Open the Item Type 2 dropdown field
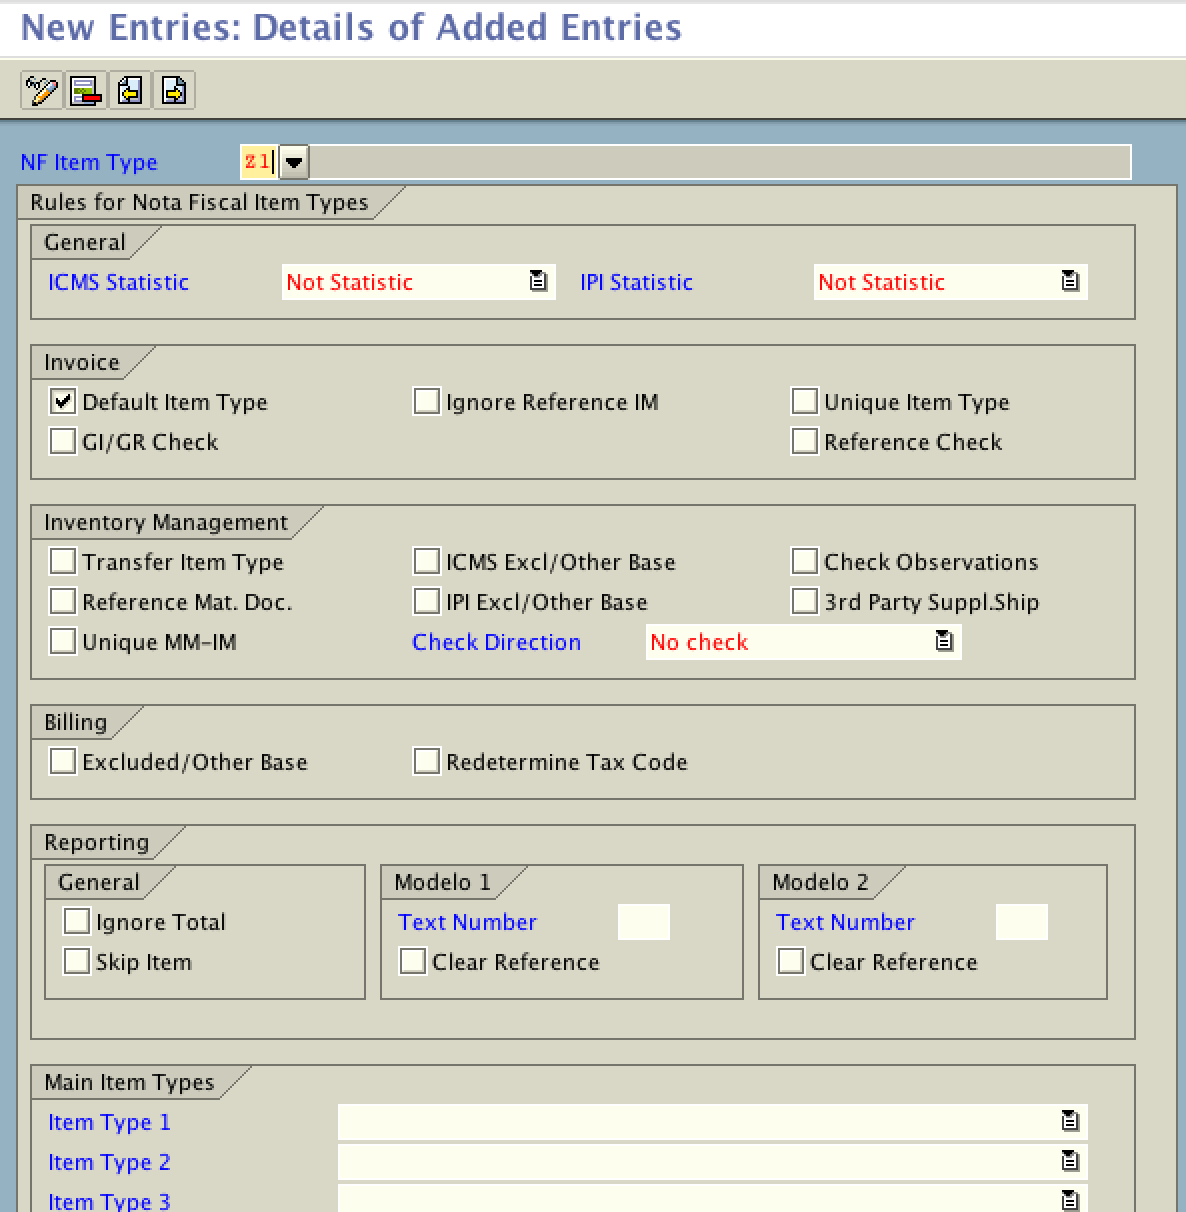Image resolution: width=1186 pixels, height=1212 pixels. pos(700,1162)
